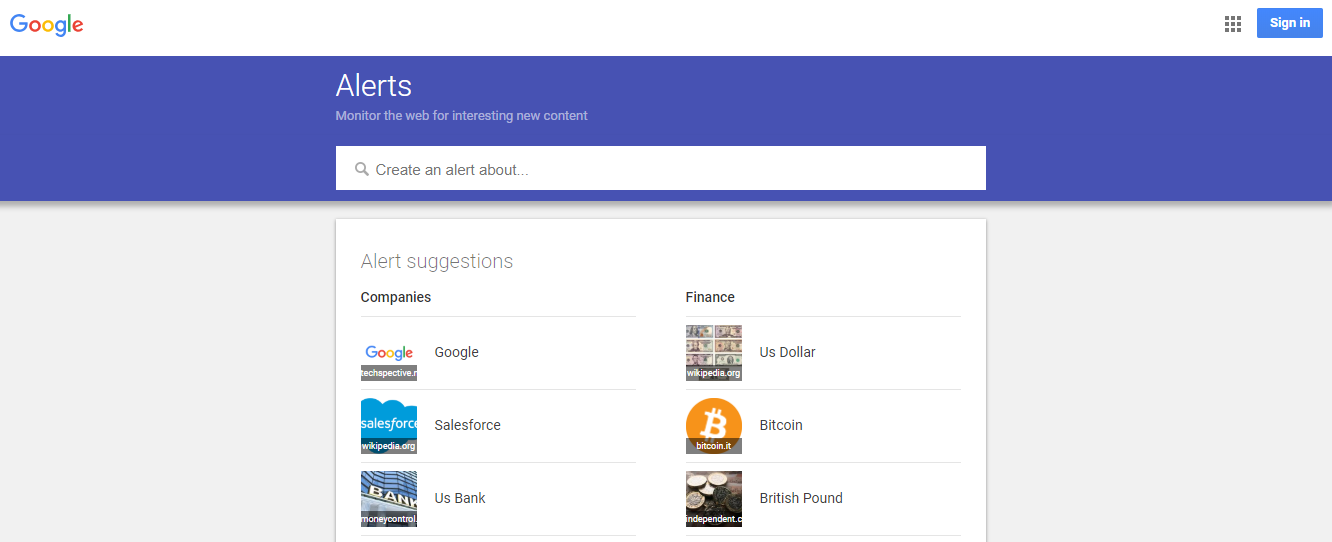Select the British Pound coins thumbnail
This screenshot has height=542, width=1332.
click(x=714, y=498)
